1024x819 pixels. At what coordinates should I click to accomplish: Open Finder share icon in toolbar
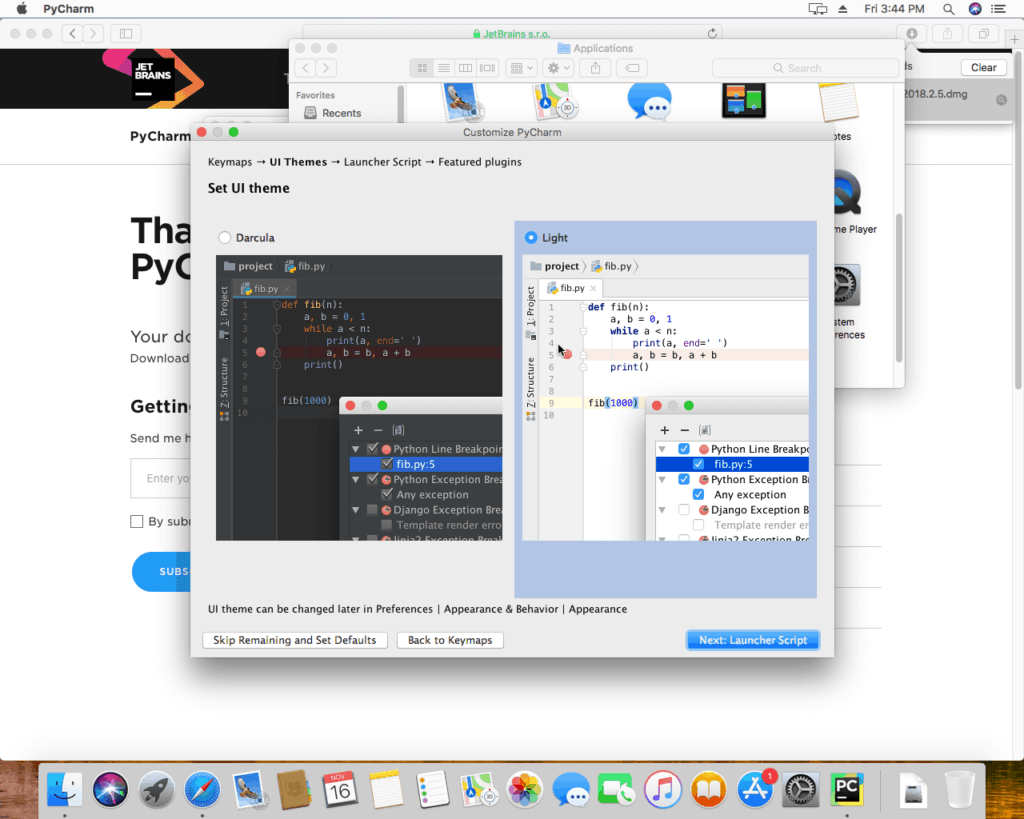596,68
